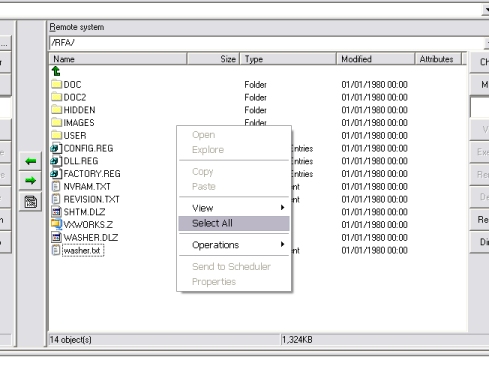Select the CONFIG.REG registry file icon
Viewport: 489px width, 366px height.
pos(56,148)
